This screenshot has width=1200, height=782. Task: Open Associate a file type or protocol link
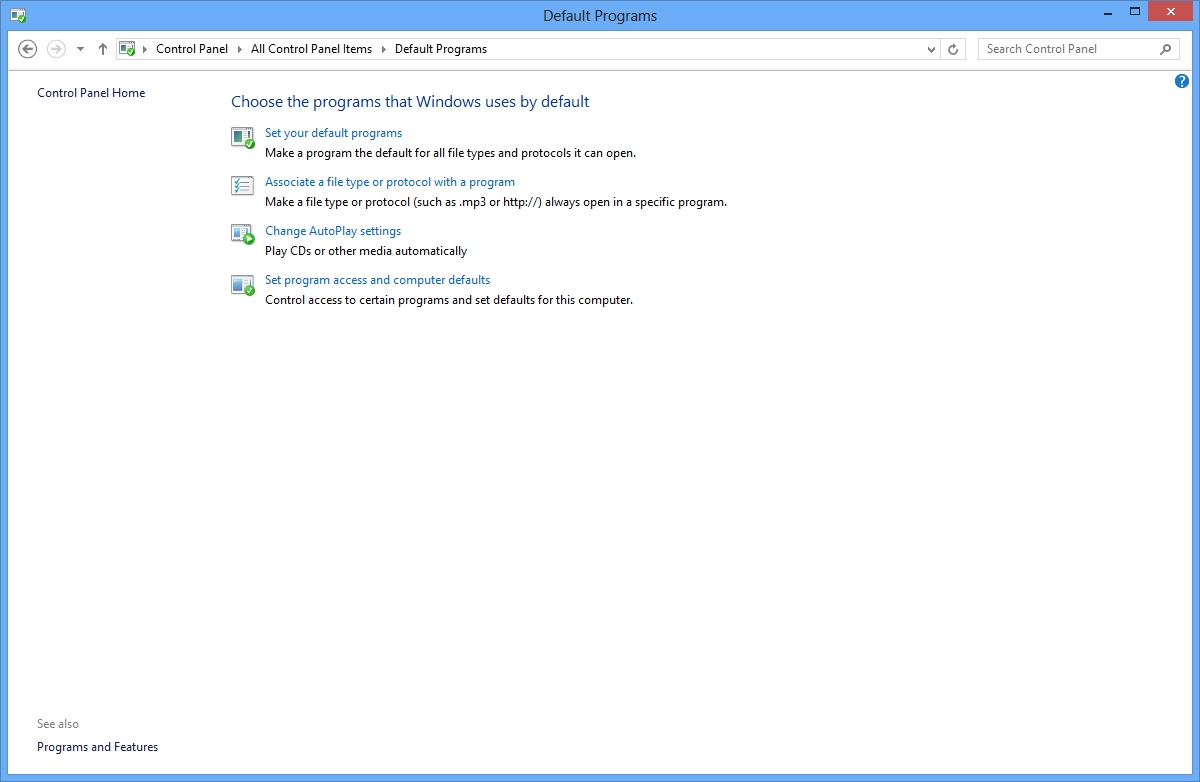pos(390,182)
